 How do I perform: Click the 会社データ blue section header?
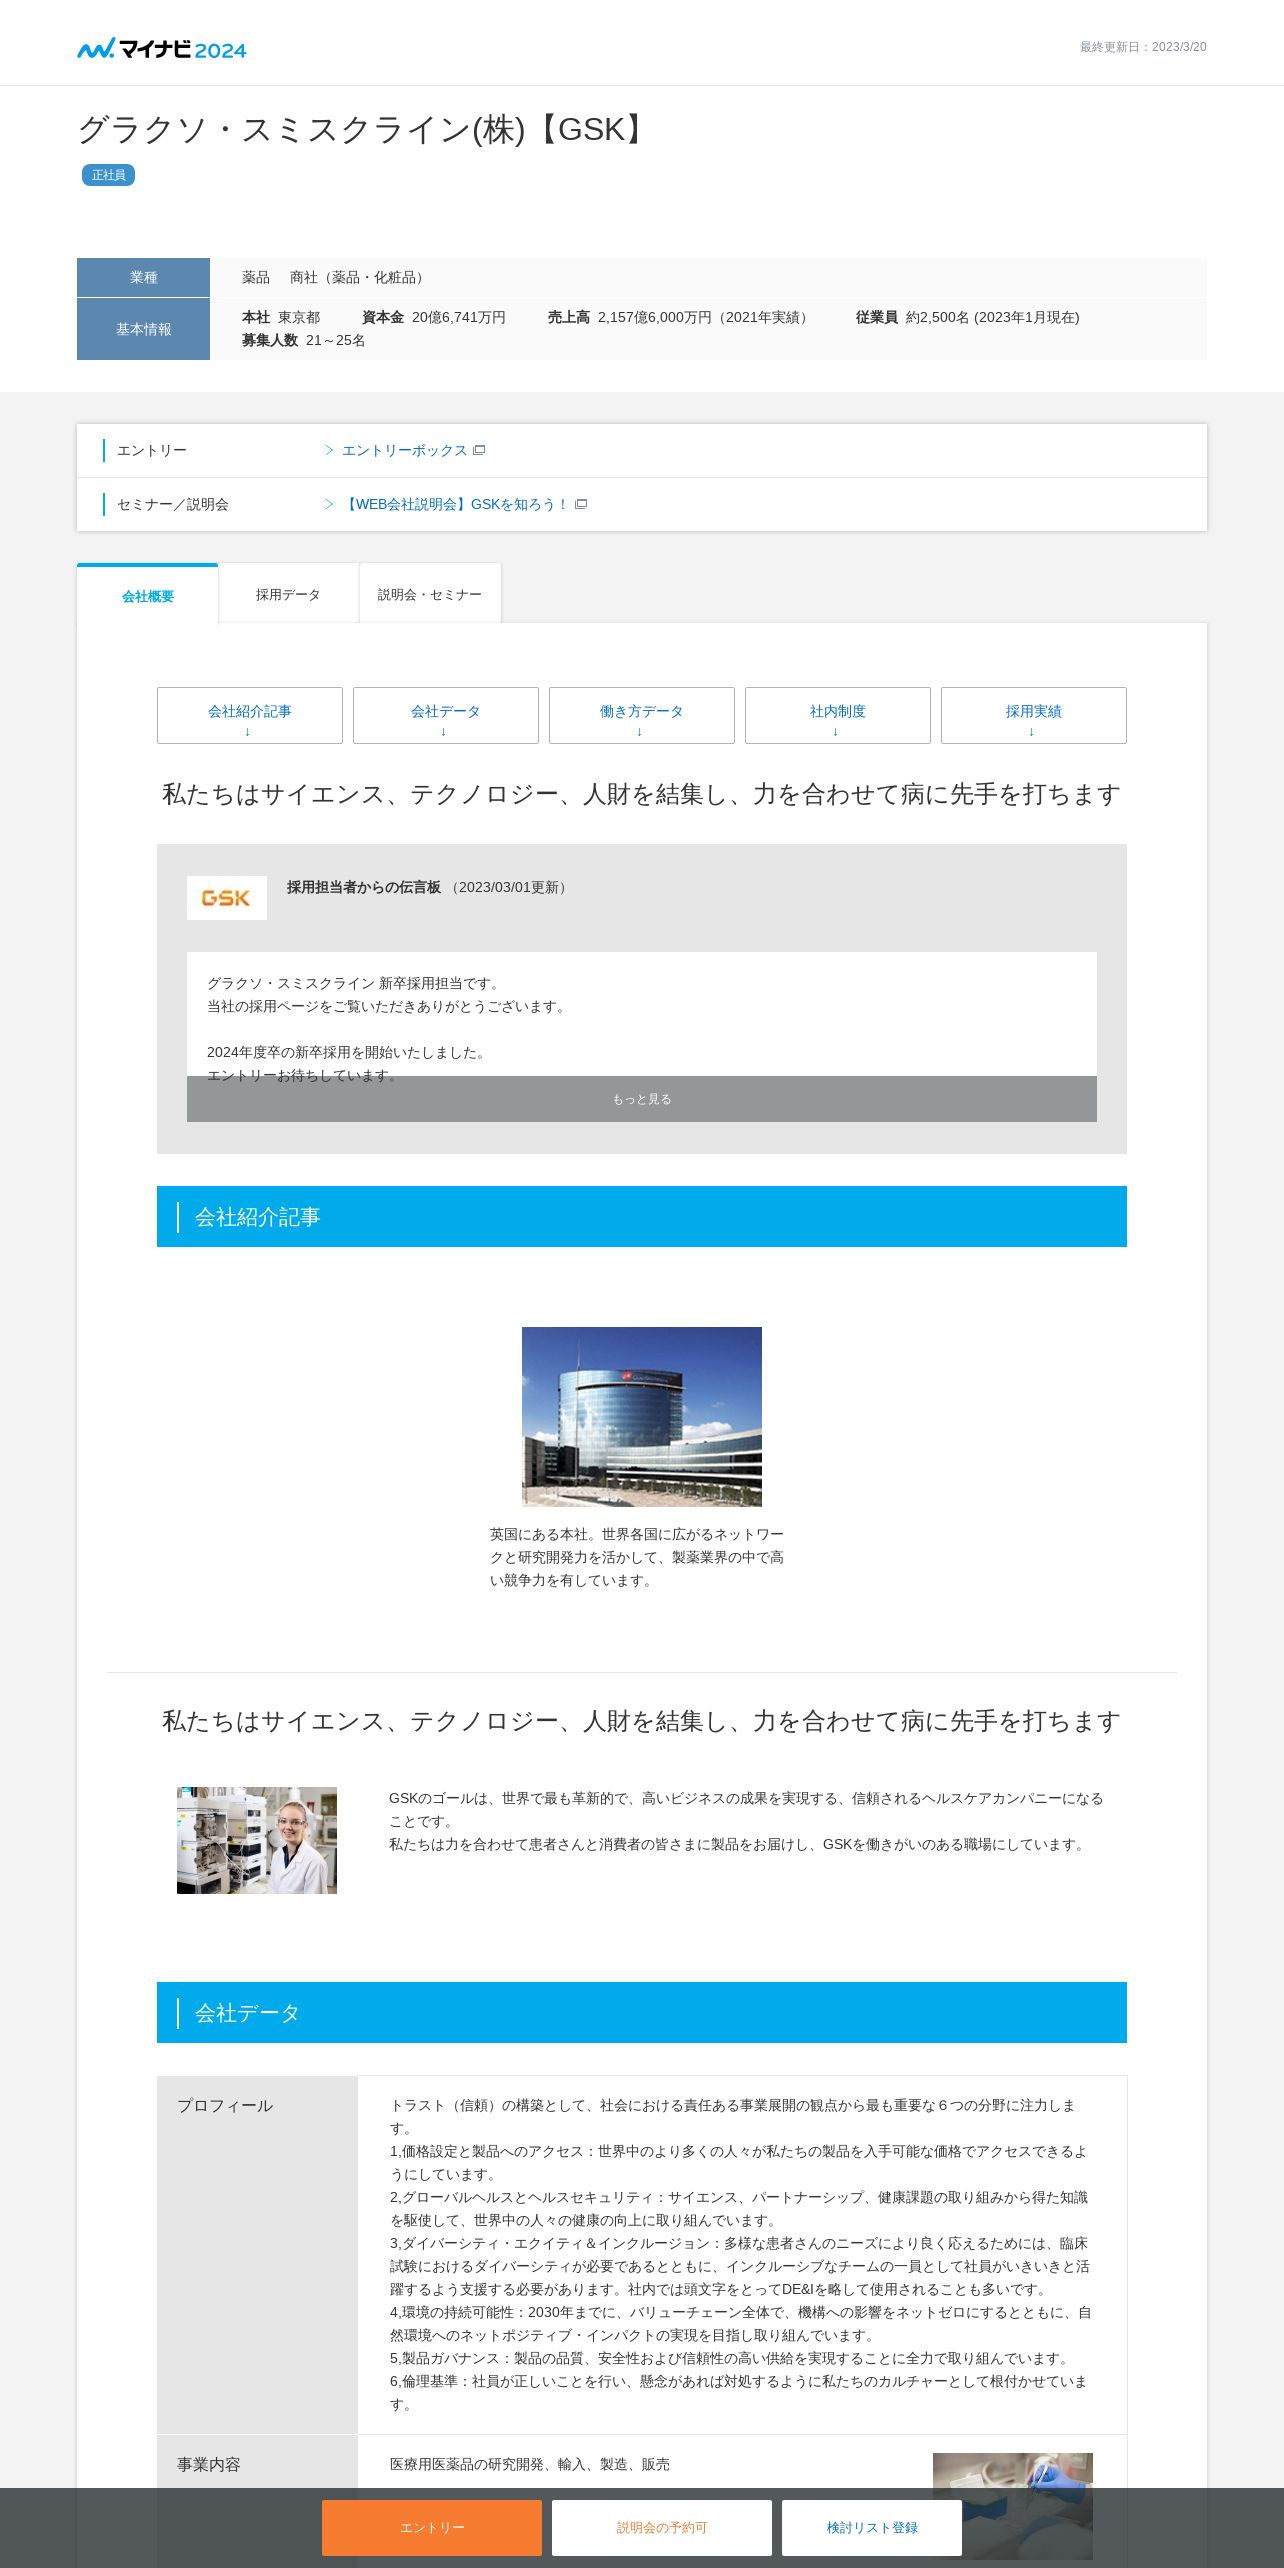[642, 2012]
